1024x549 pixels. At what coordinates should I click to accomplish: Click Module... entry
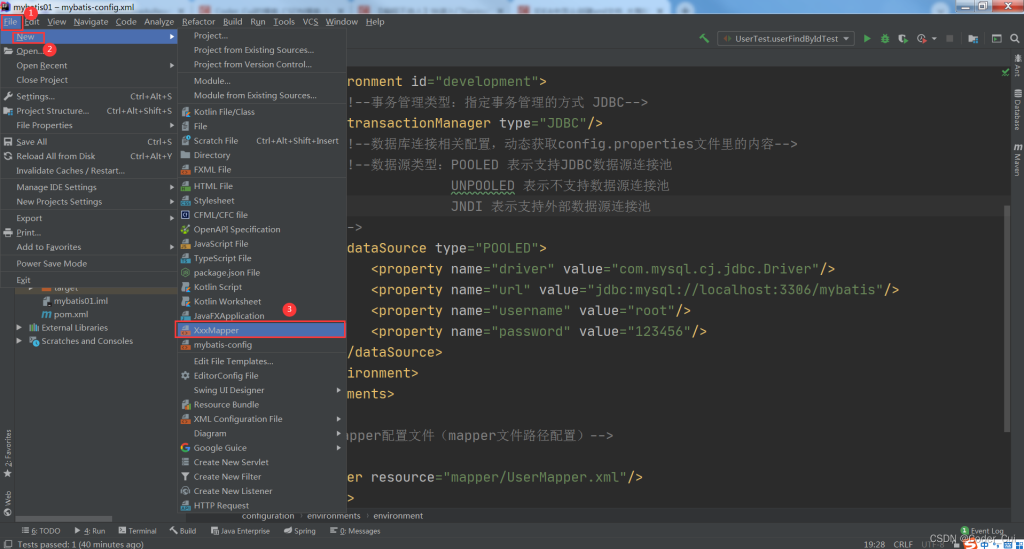click(x=261, y=81)
